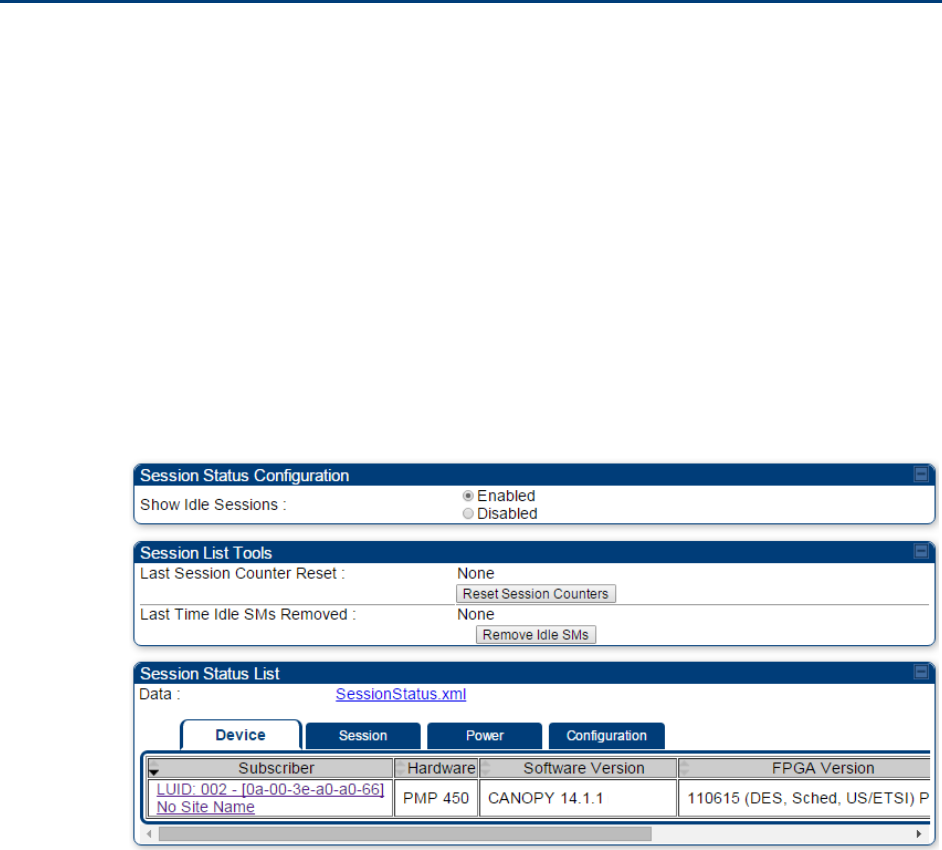Open LUID: 002 subscriber link

coord(270,789)
